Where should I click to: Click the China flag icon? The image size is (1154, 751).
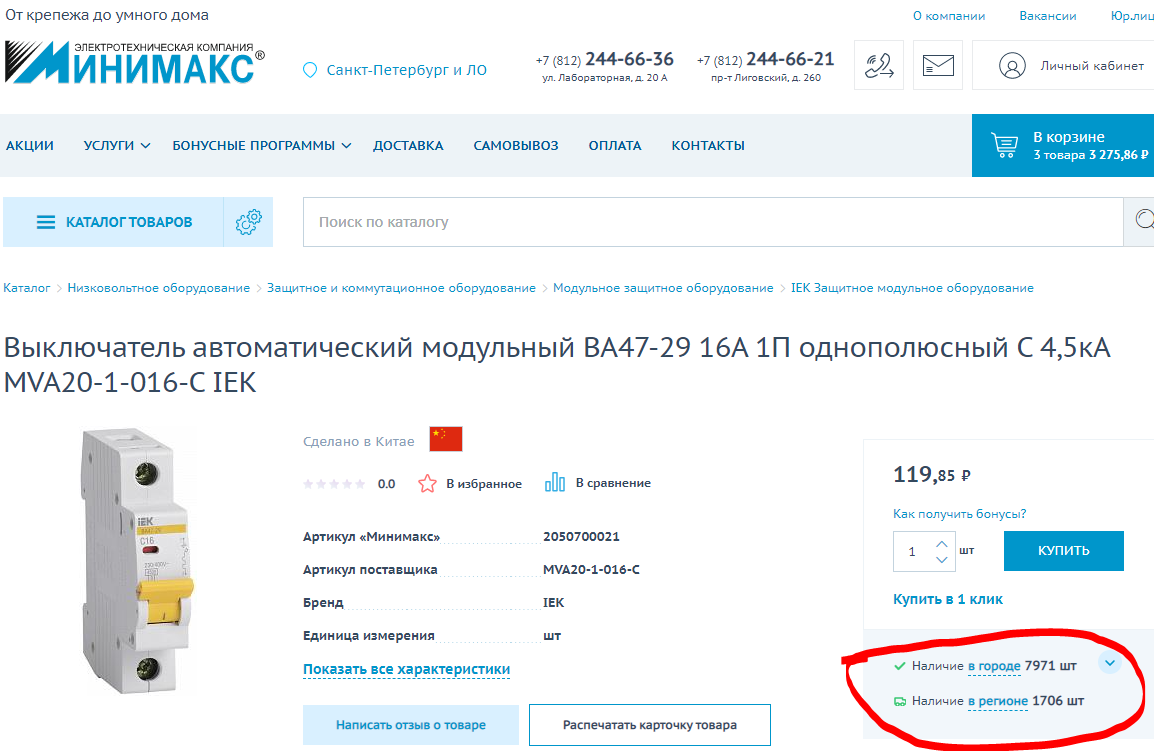[446, 439]
